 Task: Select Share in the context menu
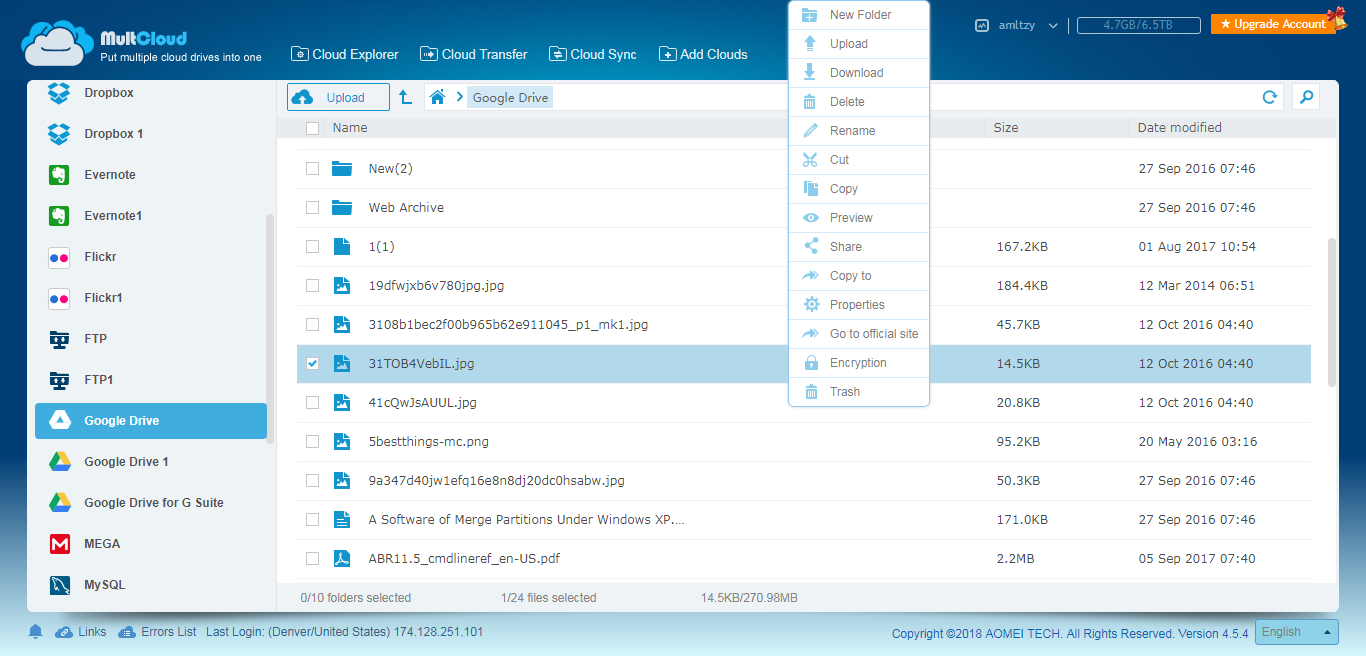point(845,247)
